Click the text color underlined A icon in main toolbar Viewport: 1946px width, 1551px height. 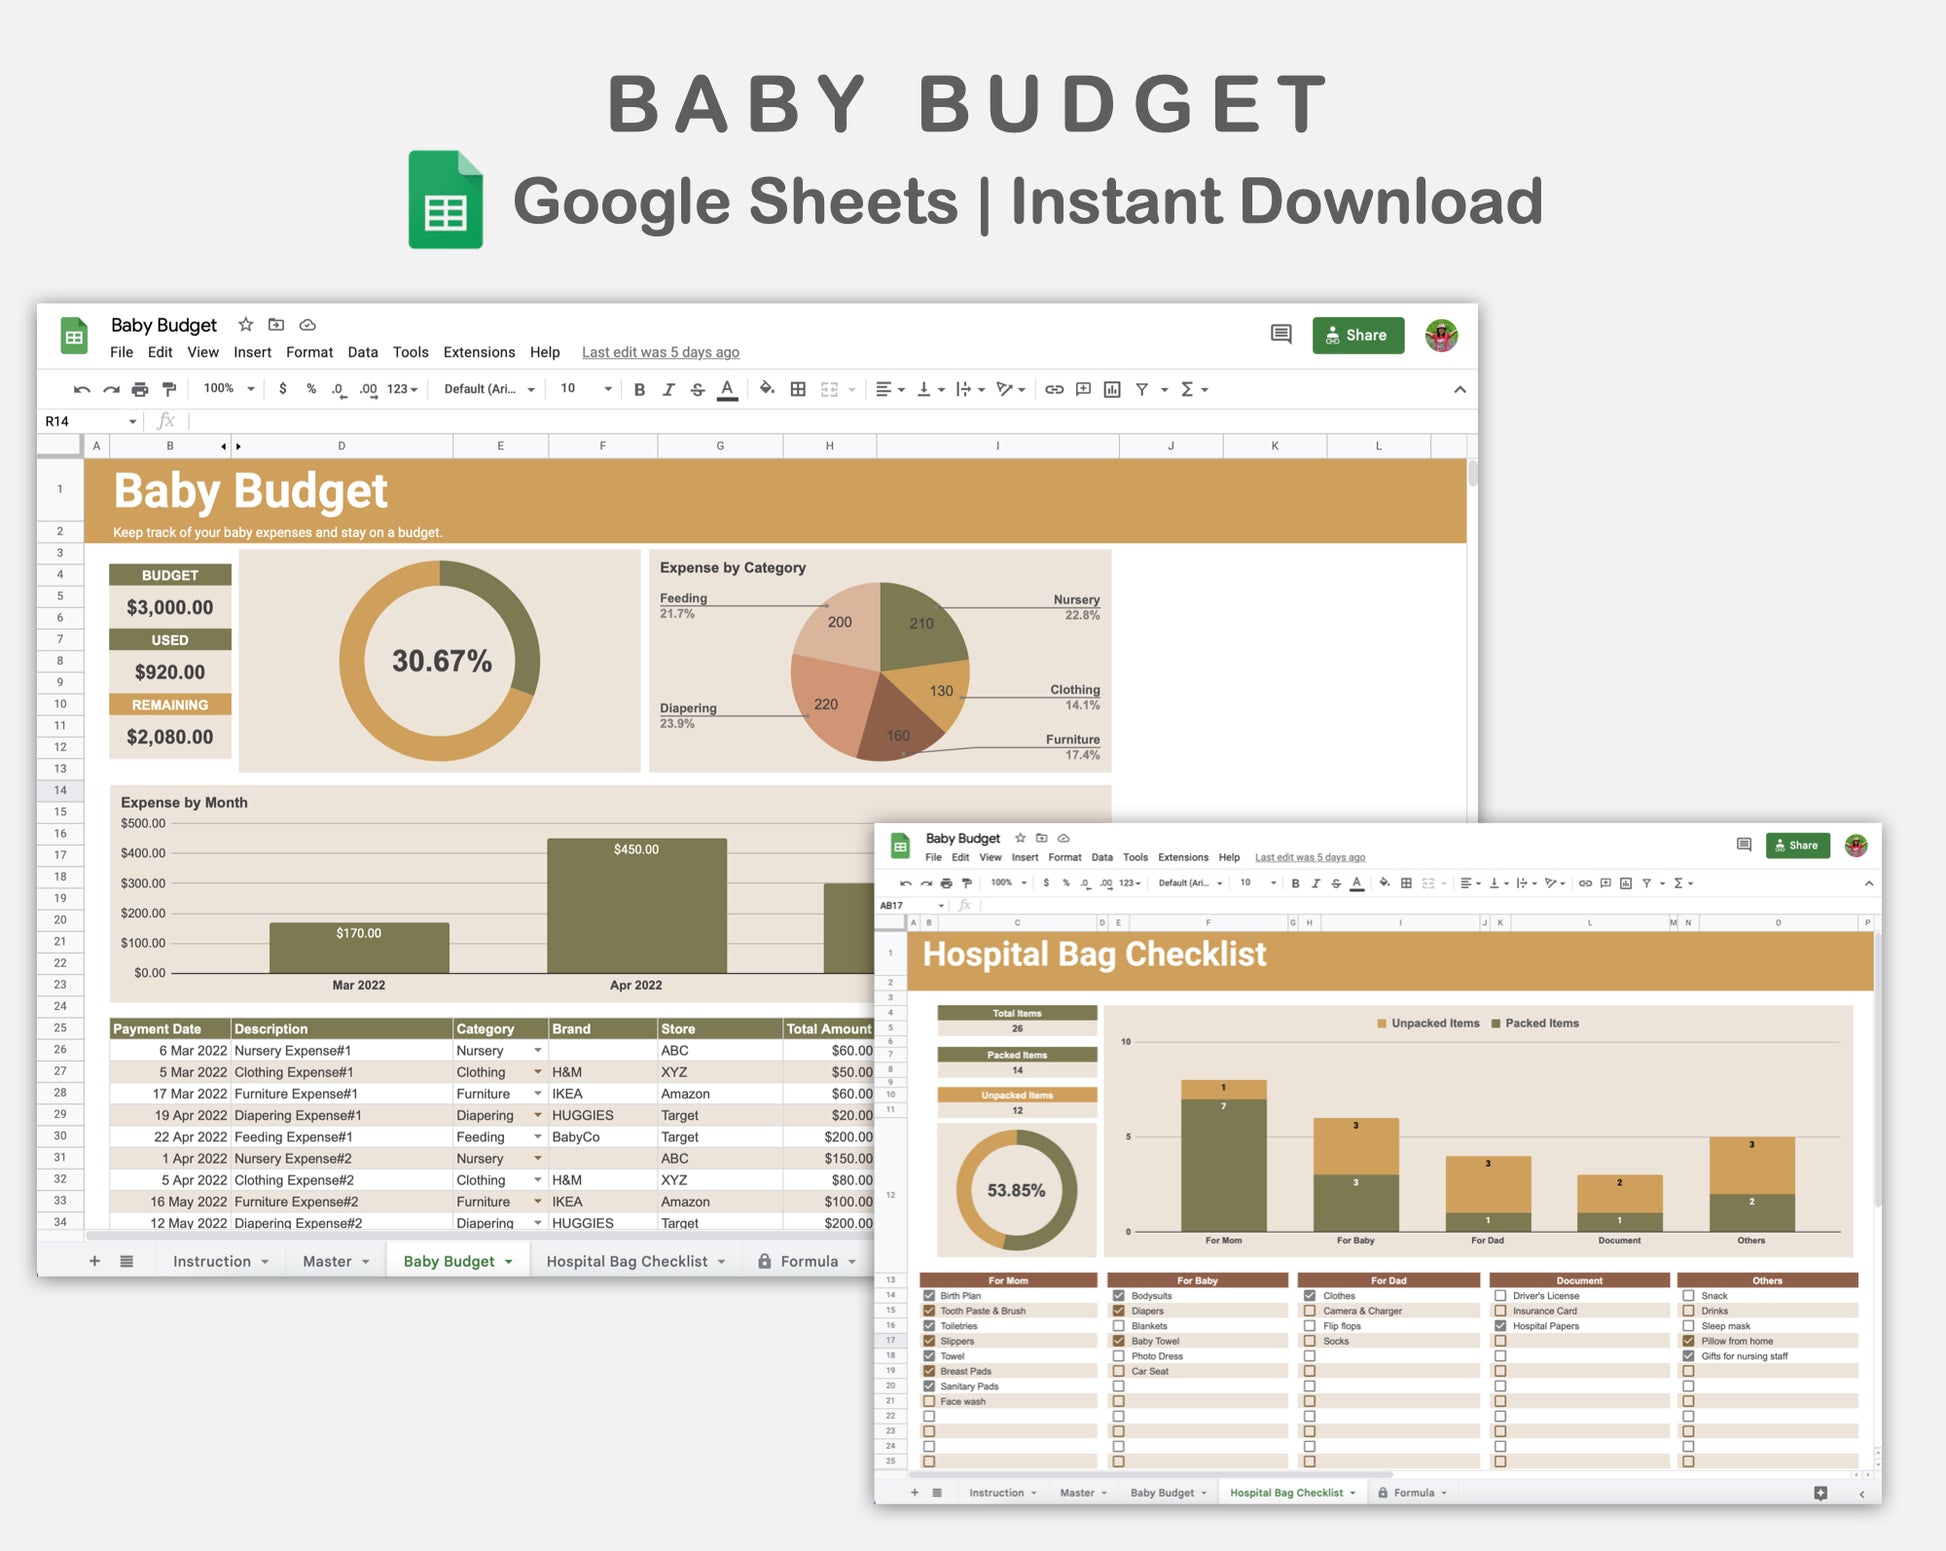tap(727, 389)
